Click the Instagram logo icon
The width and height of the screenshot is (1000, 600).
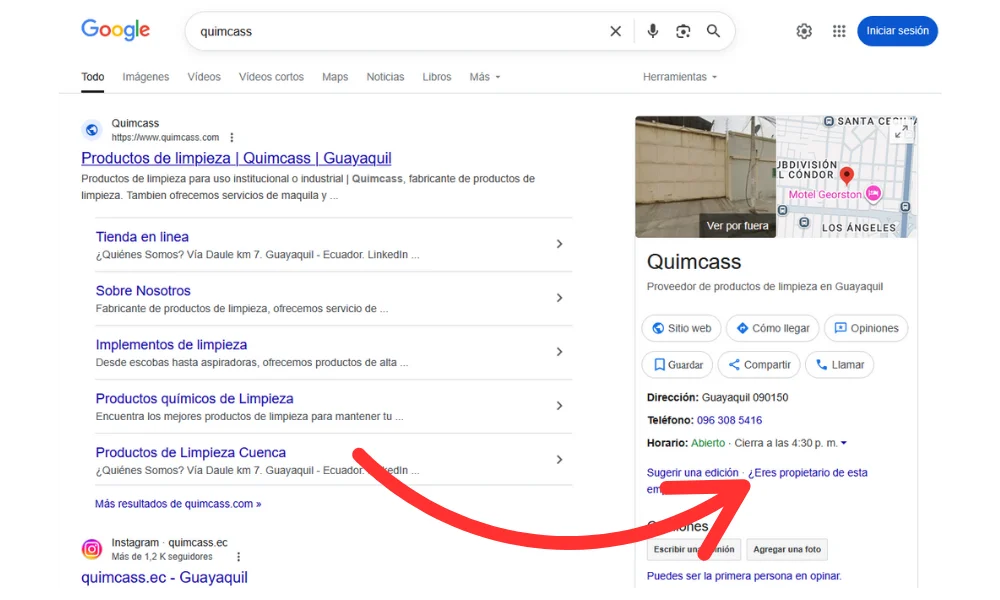92,549
